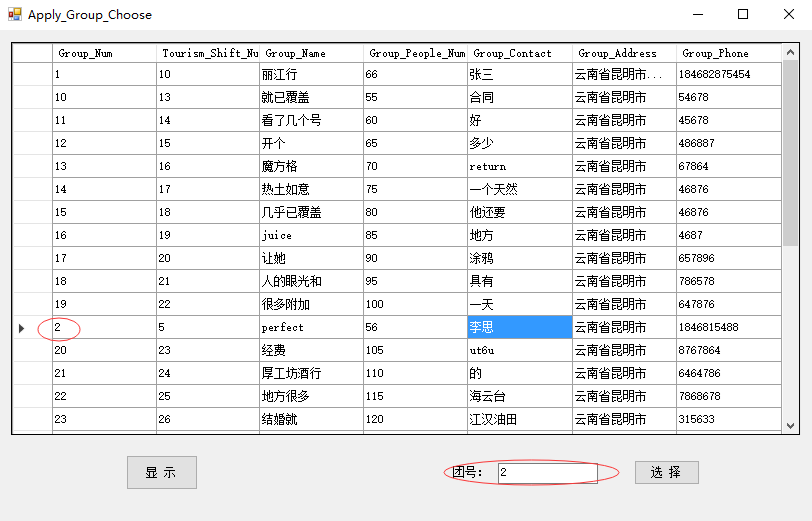
Task: Click the 选择 button
Action: point(666,472)
